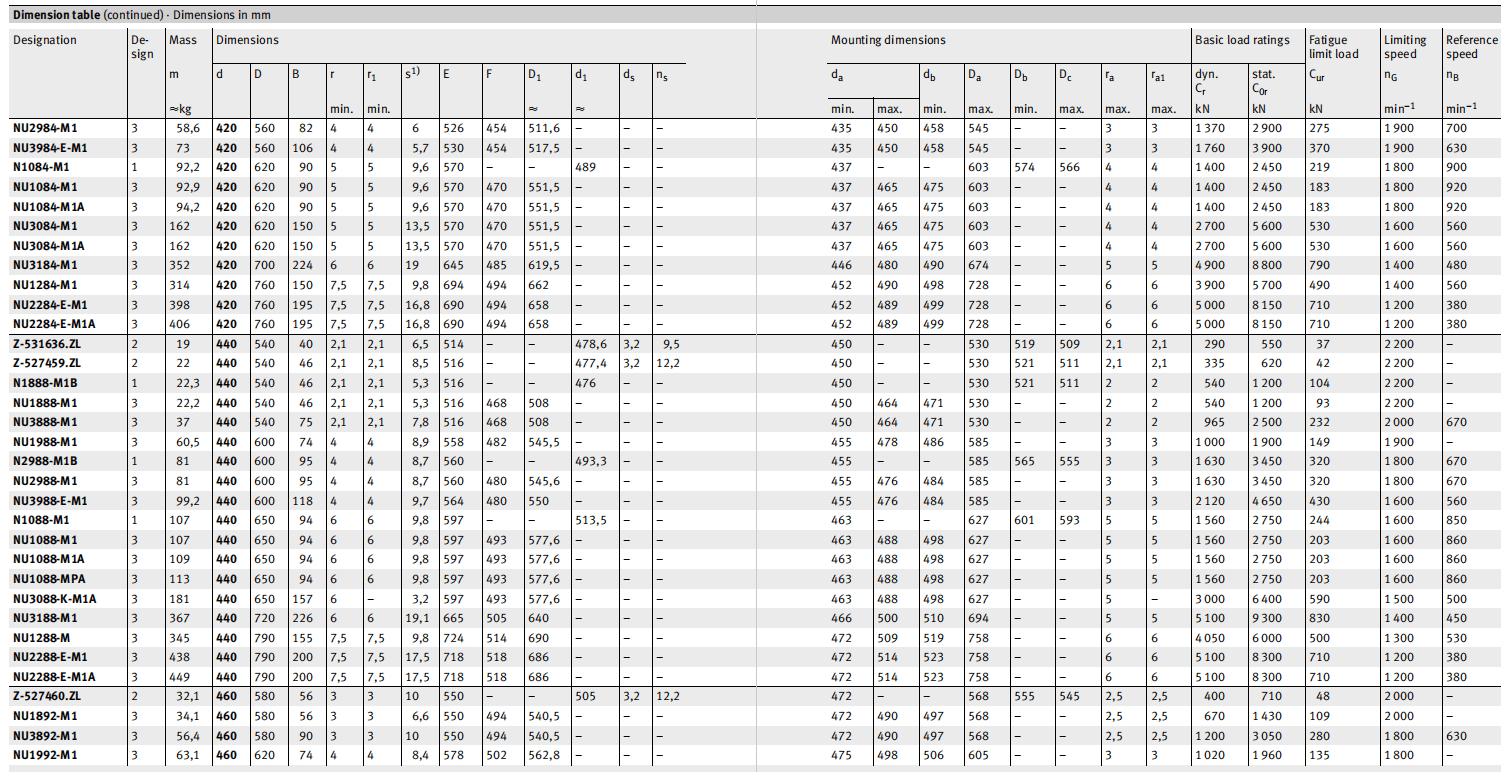Select designation NU1288-M
Viewport: 1501px width, 772px height.
[41, 637]
